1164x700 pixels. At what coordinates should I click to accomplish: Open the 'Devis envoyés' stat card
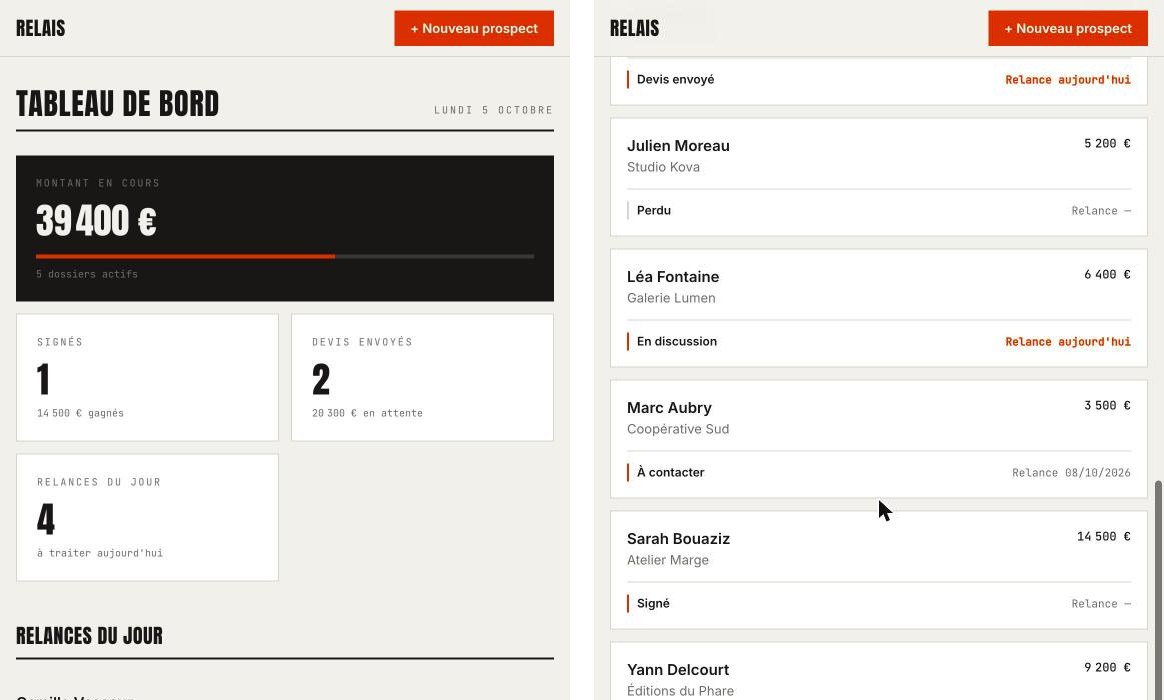[x=422, y=377]
